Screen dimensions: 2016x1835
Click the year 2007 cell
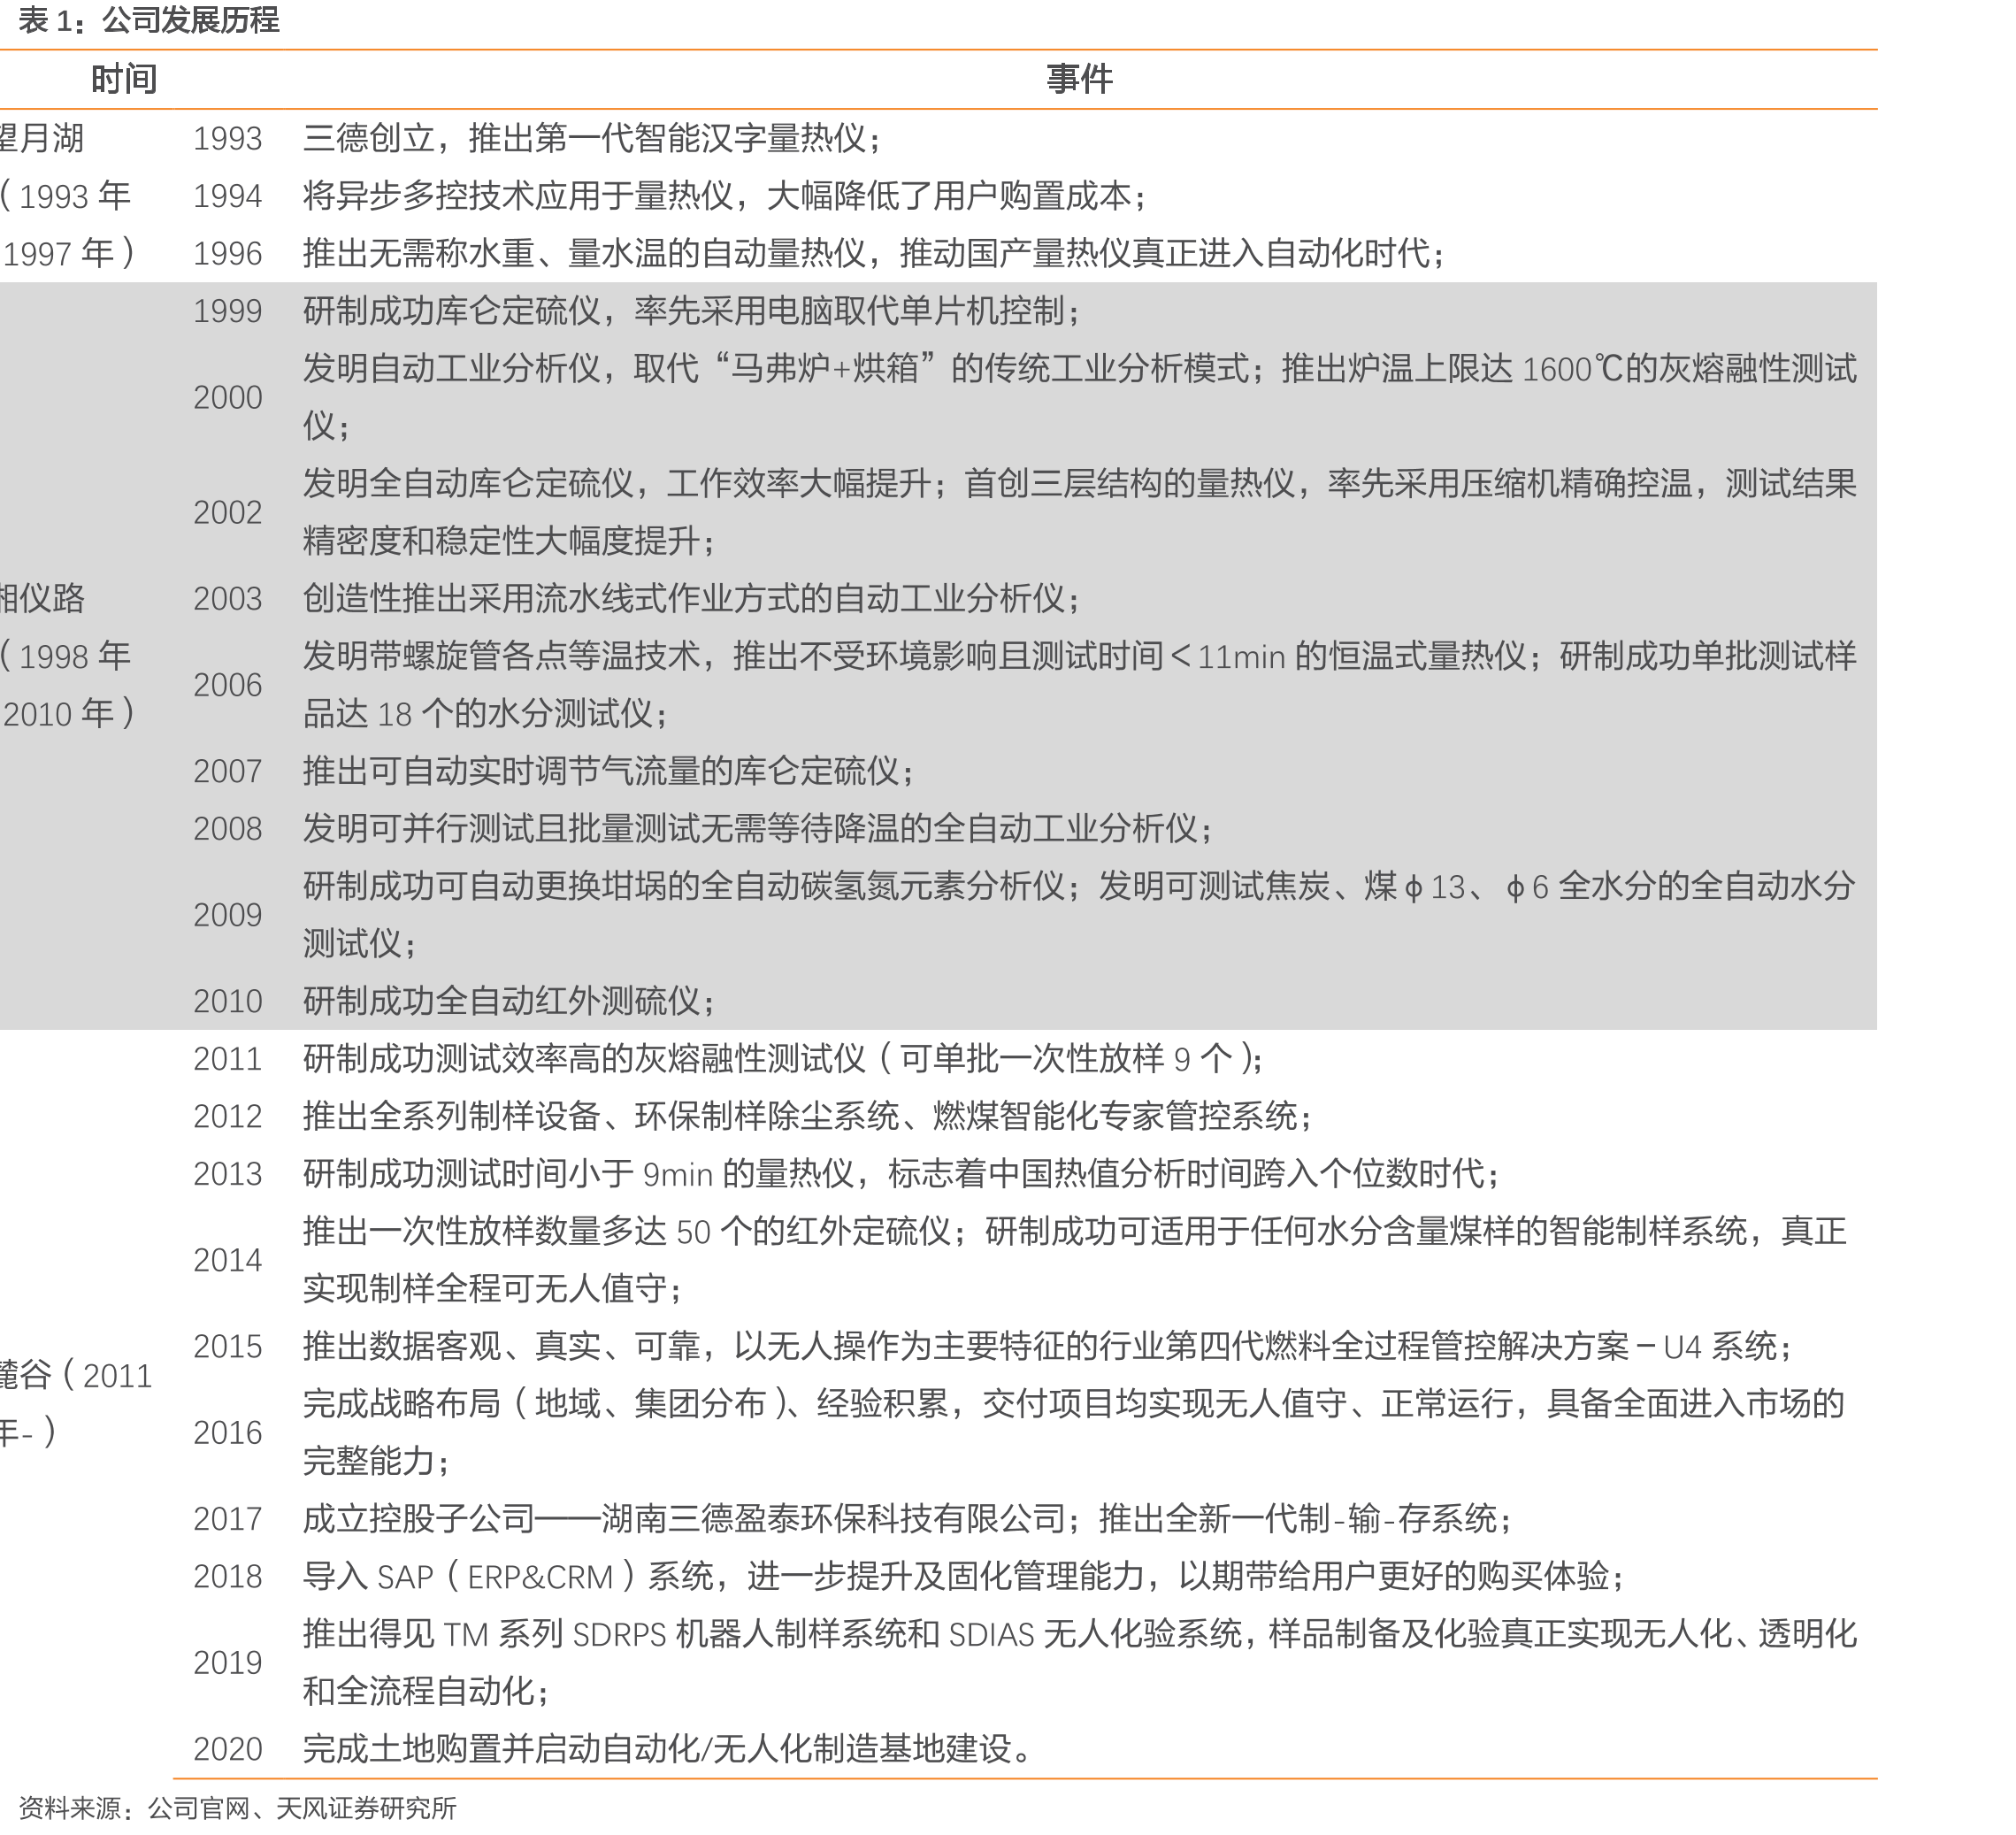[228, 772]
